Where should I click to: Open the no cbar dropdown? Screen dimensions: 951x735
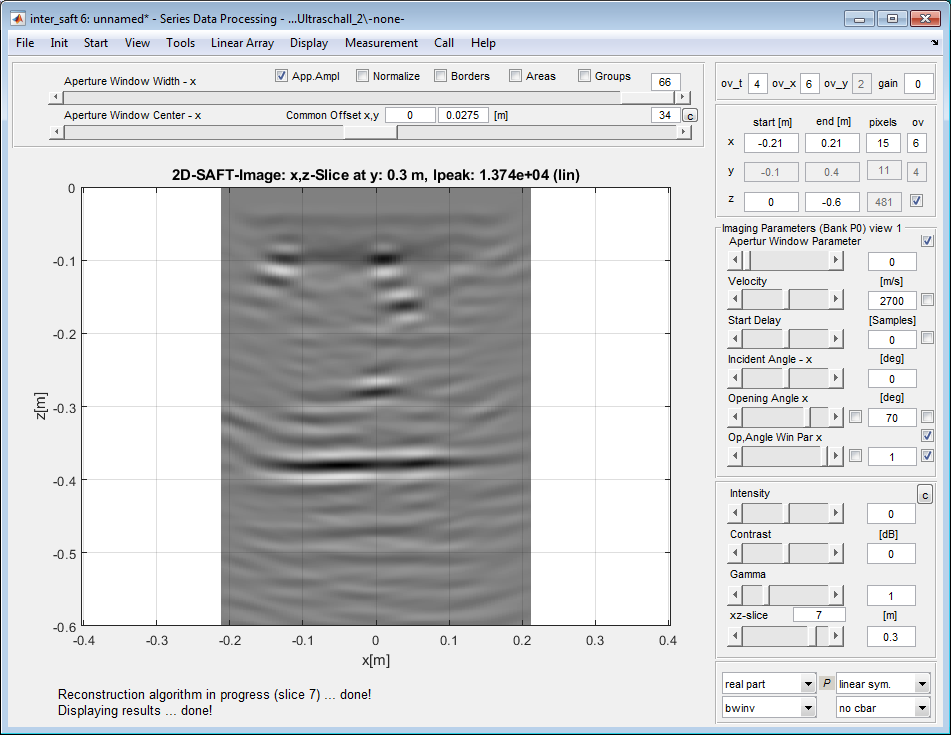click(x=882, y=708)
